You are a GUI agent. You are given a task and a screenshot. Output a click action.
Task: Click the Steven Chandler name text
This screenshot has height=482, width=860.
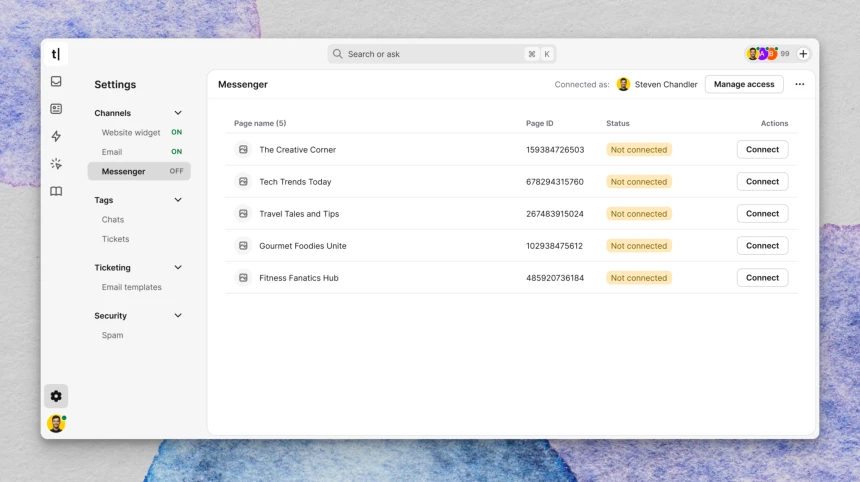pos(666,84)
